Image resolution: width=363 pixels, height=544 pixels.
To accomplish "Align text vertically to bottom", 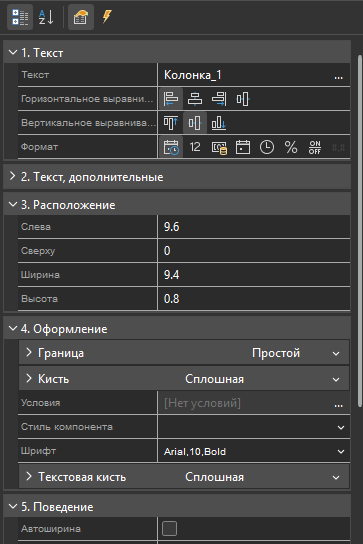I will [x=219, y=123].
